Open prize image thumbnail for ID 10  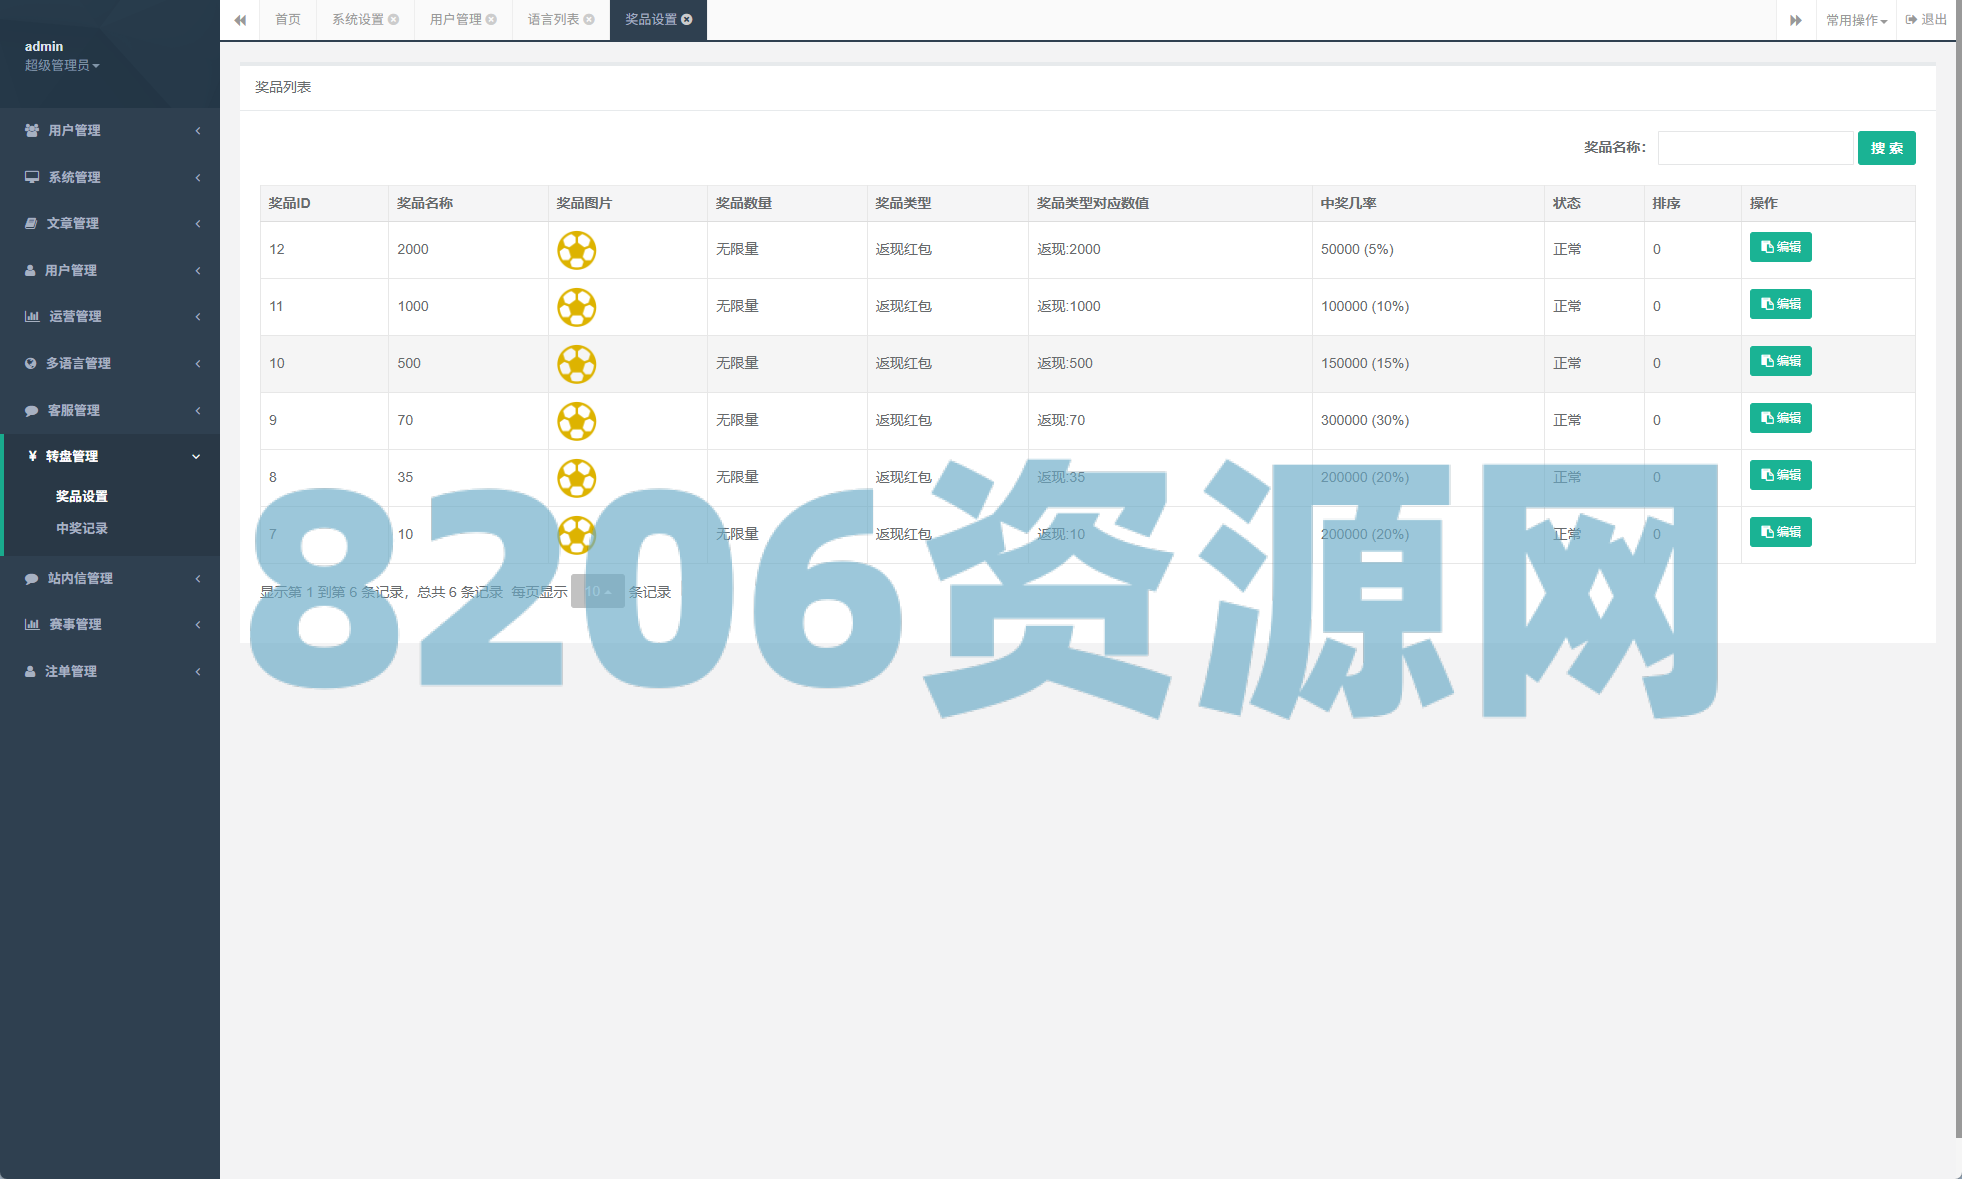[577, 364]
